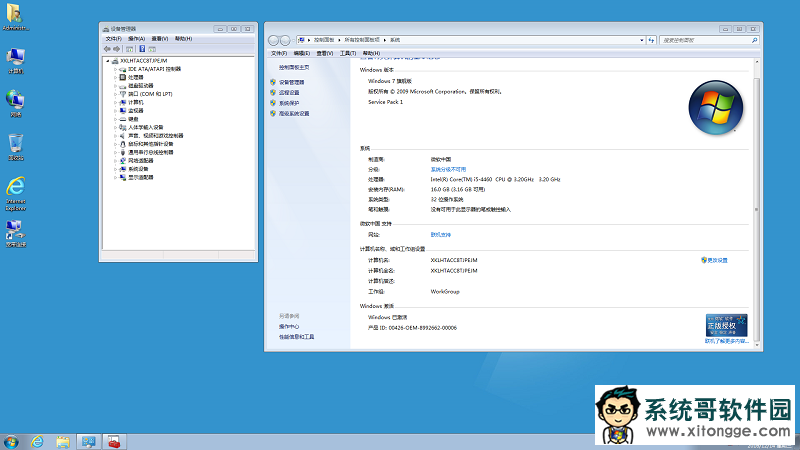Viewport: 800px width, 450px height.
Task: Click the 计算机 Computer desktop icon
Action: click(15, 61)
